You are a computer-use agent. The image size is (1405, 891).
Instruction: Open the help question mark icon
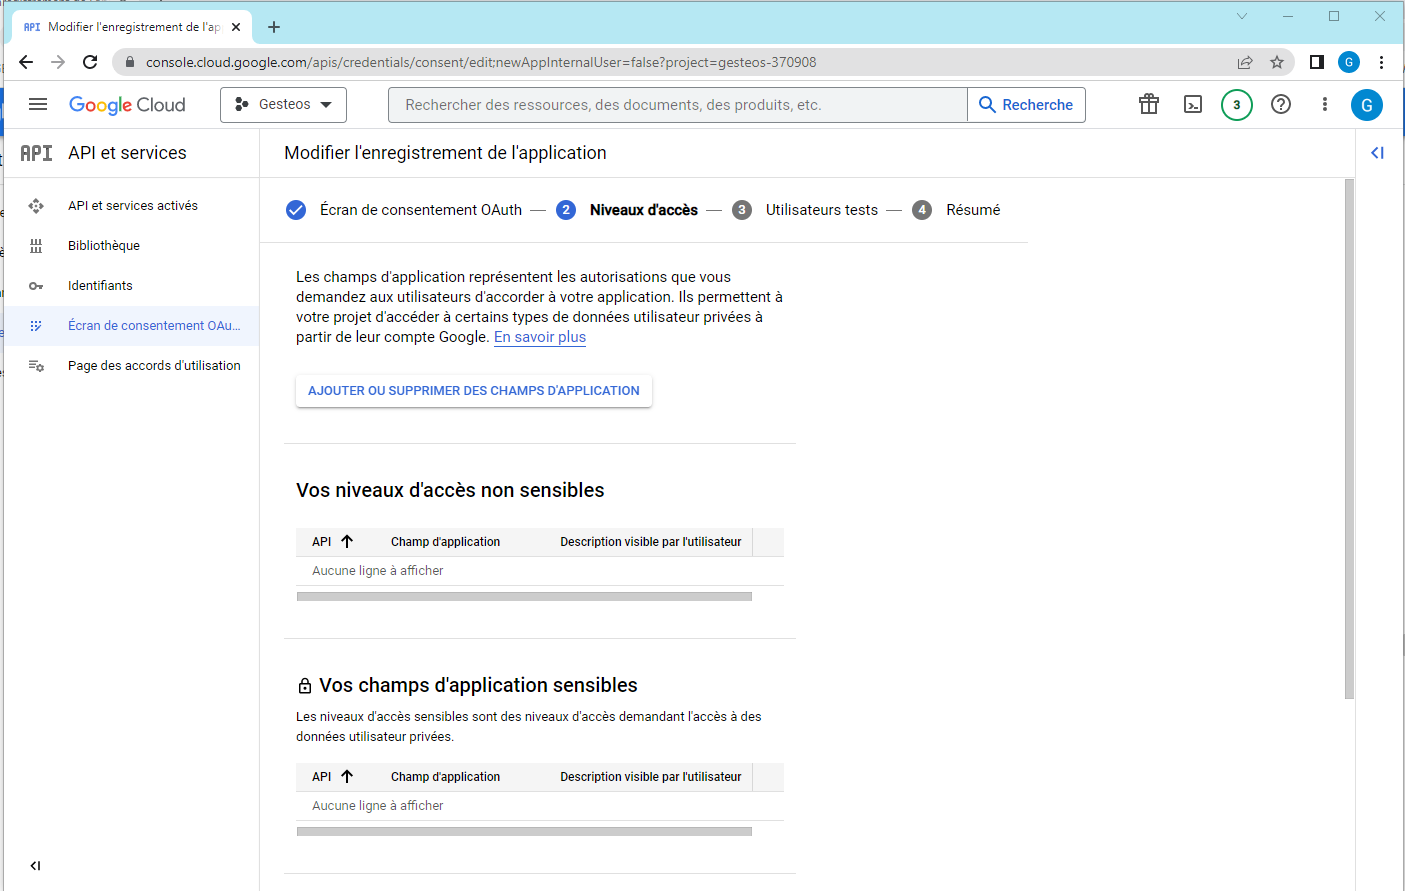click(x=1281, y=104)
